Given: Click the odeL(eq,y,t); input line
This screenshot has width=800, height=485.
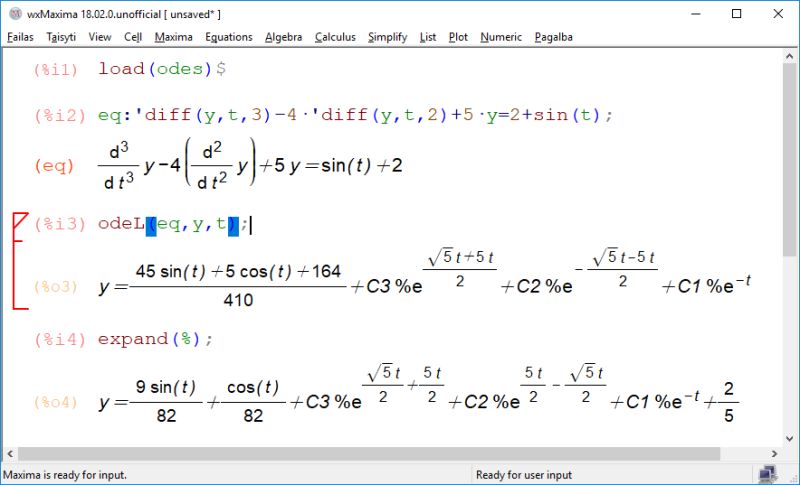Looking at the screenshot, I should [x=173, y=224].
